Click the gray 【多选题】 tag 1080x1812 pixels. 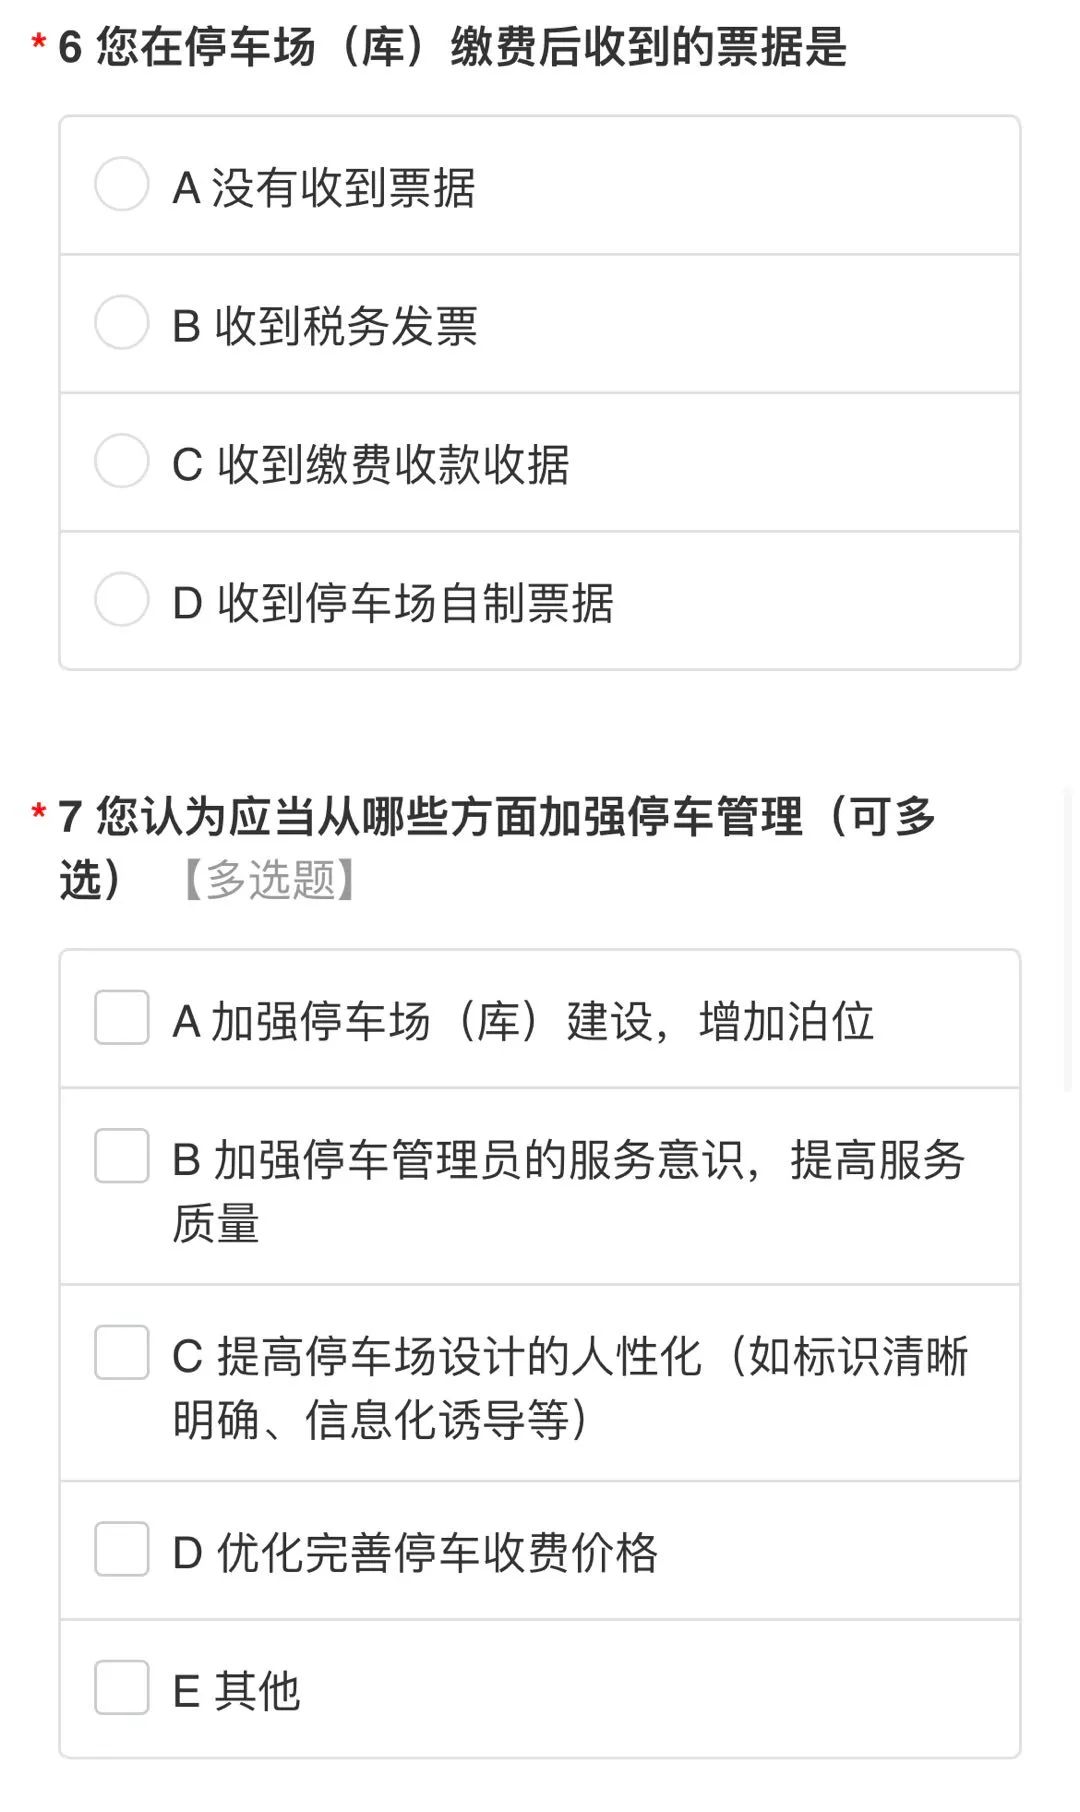[x=270, y=880]
